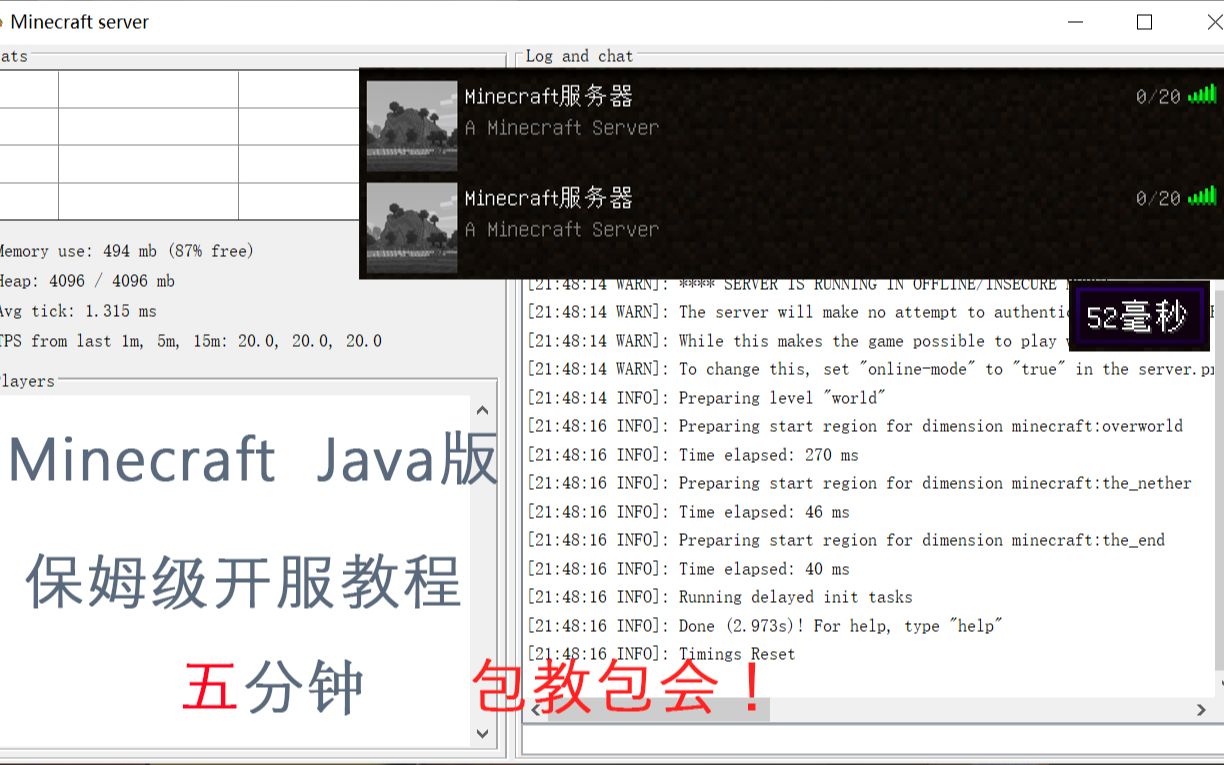
Task: Click the signal strength bars of the second server entry
Action: [1203, 197]
